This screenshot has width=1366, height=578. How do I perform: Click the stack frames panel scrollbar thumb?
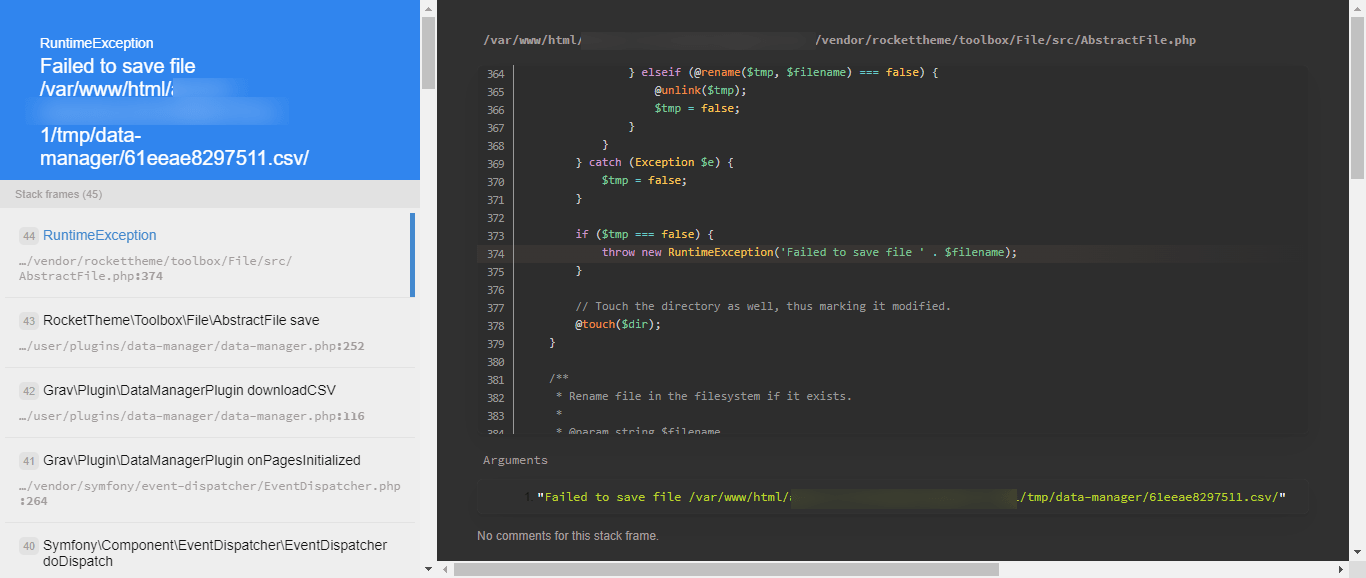(x=428, y=53)
